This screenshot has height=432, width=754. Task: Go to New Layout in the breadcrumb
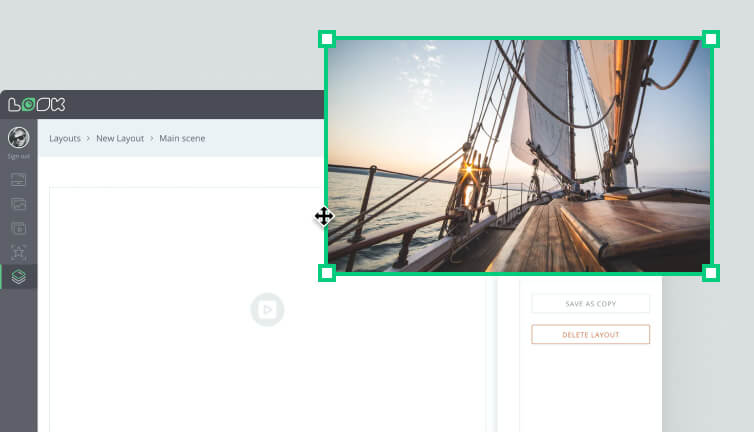point(120,139)
